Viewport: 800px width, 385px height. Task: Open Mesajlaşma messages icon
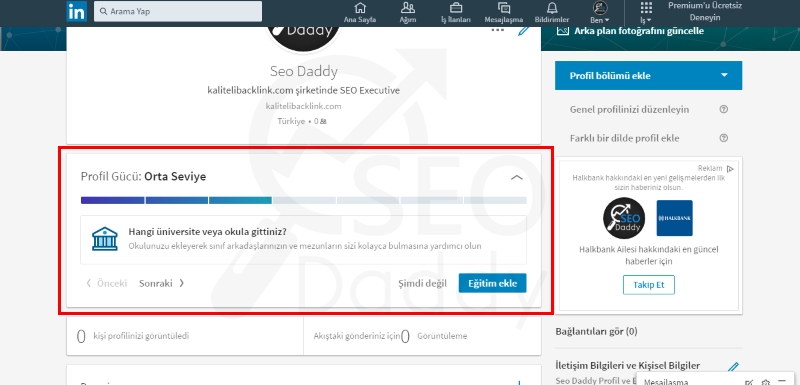point(504,13)
